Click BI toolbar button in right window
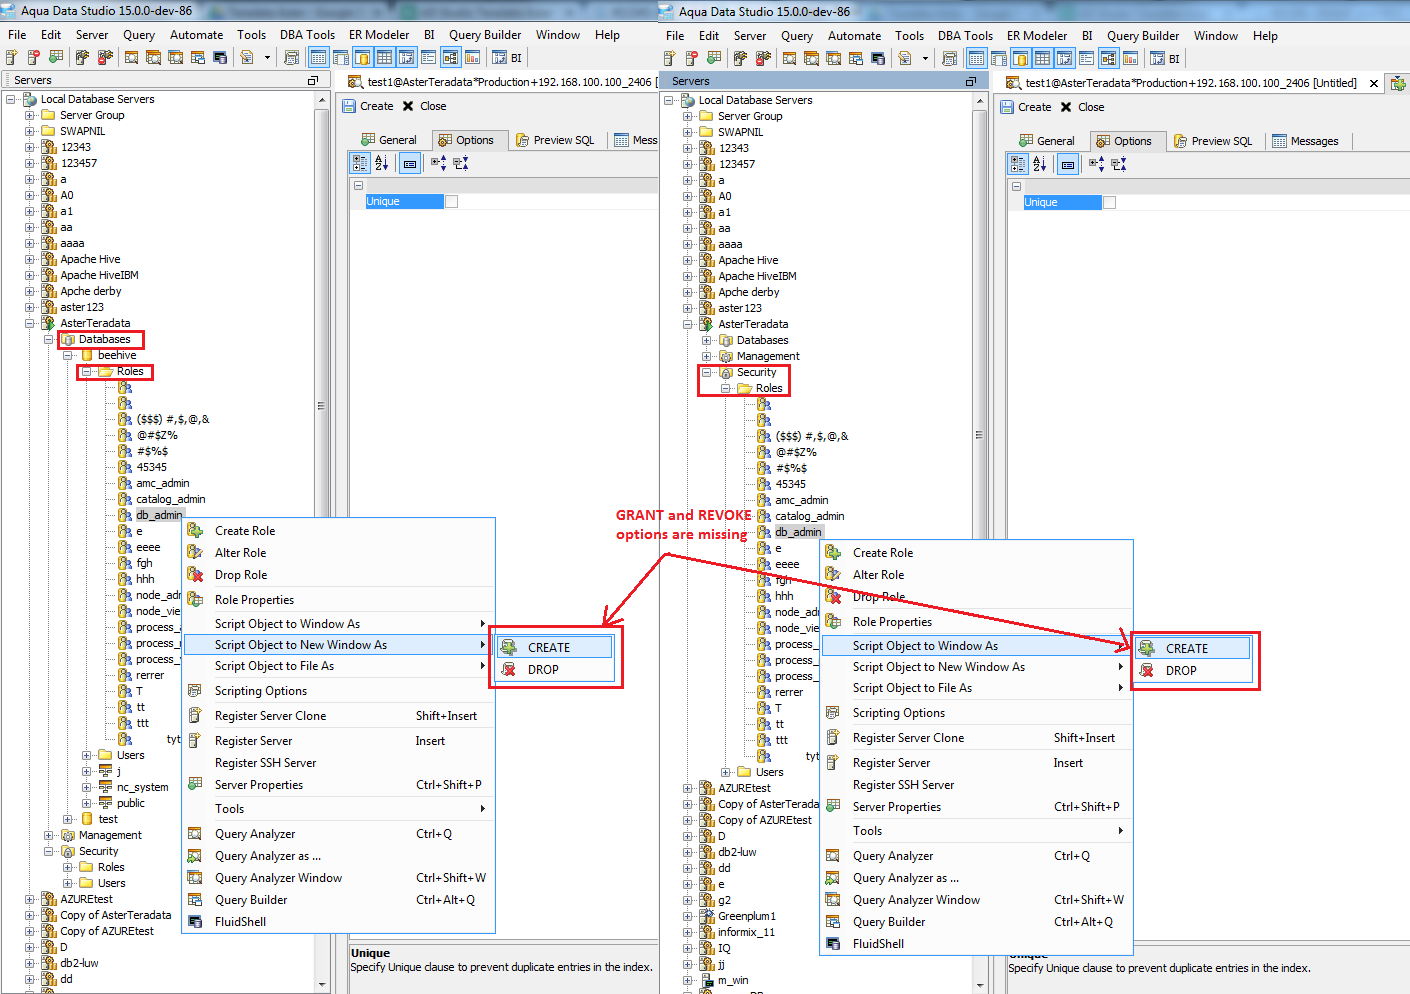 (x=1165, y=59)
